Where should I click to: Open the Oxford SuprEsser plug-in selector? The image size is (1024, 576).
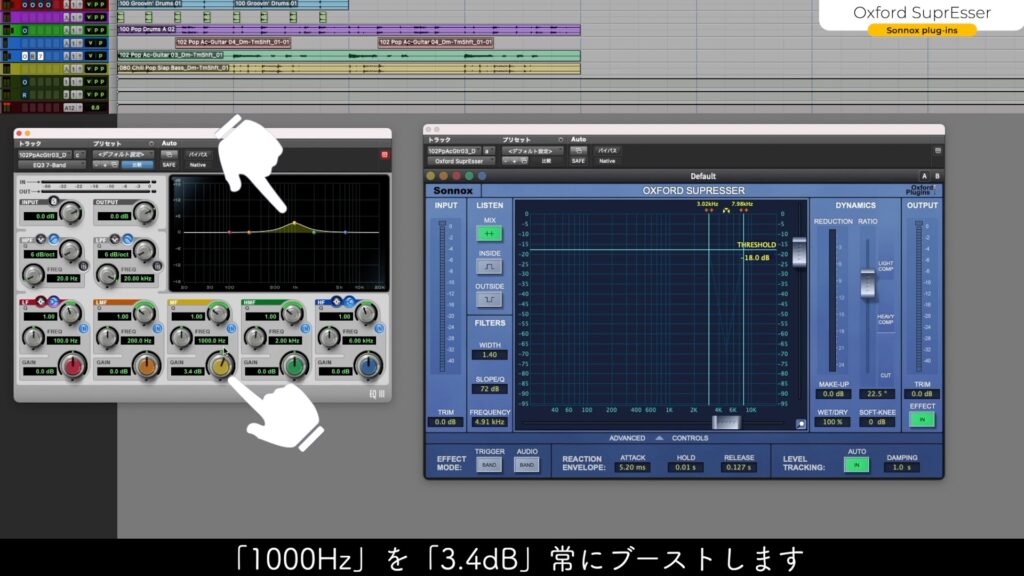pyautogui.click(x=460, y=161)
